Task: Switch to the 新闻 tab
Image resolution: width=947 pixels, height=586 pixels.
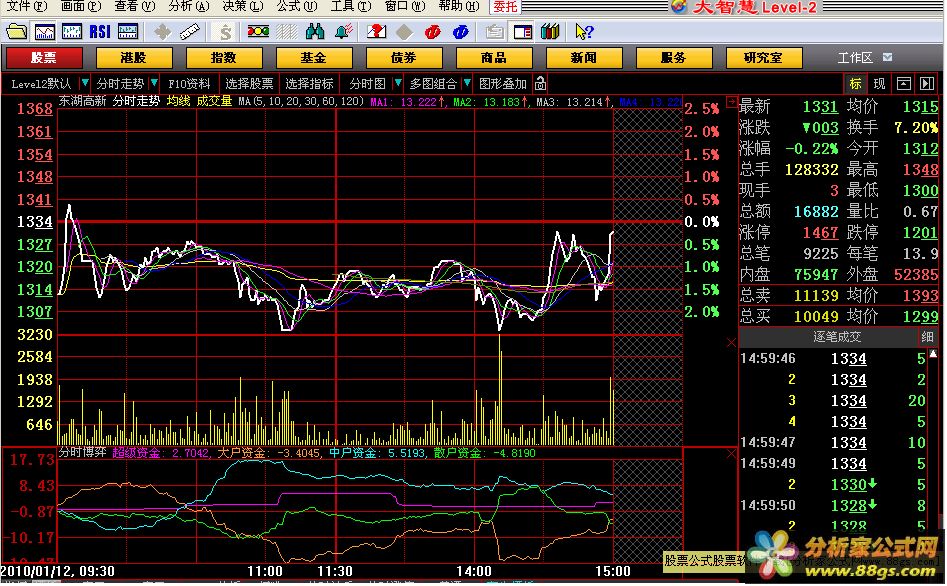Action: (x=584, y=57)
